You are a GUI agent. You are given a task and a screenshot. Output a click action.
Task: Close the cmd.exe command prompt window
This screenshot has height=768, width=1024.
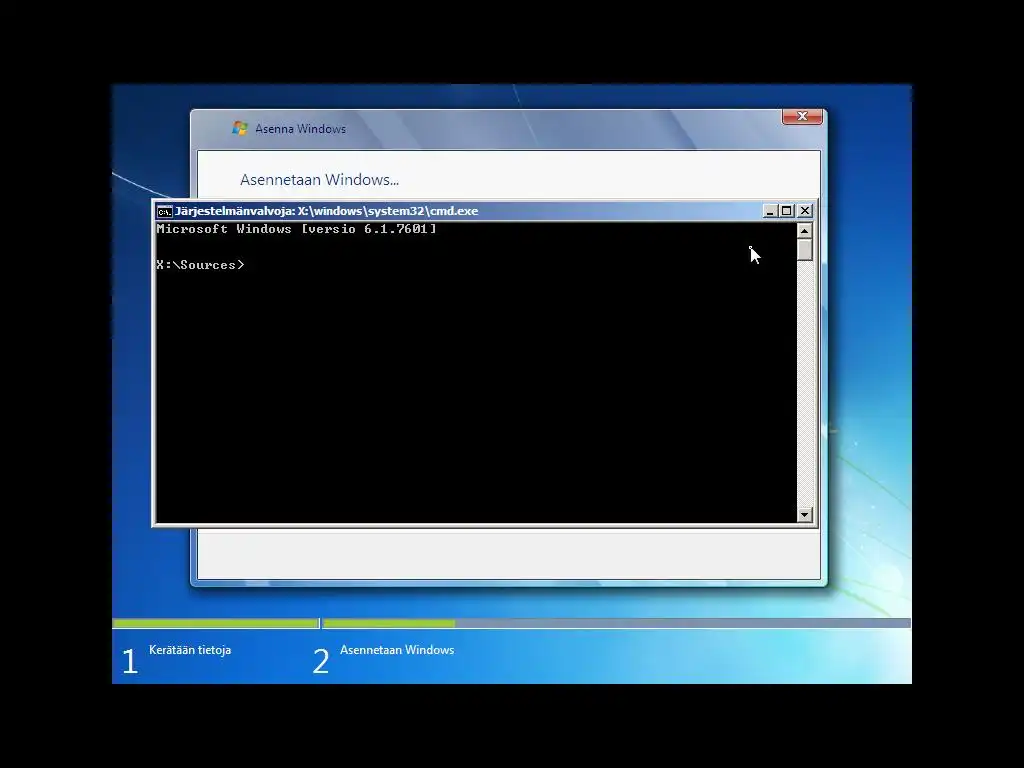[x=805, y=211]
